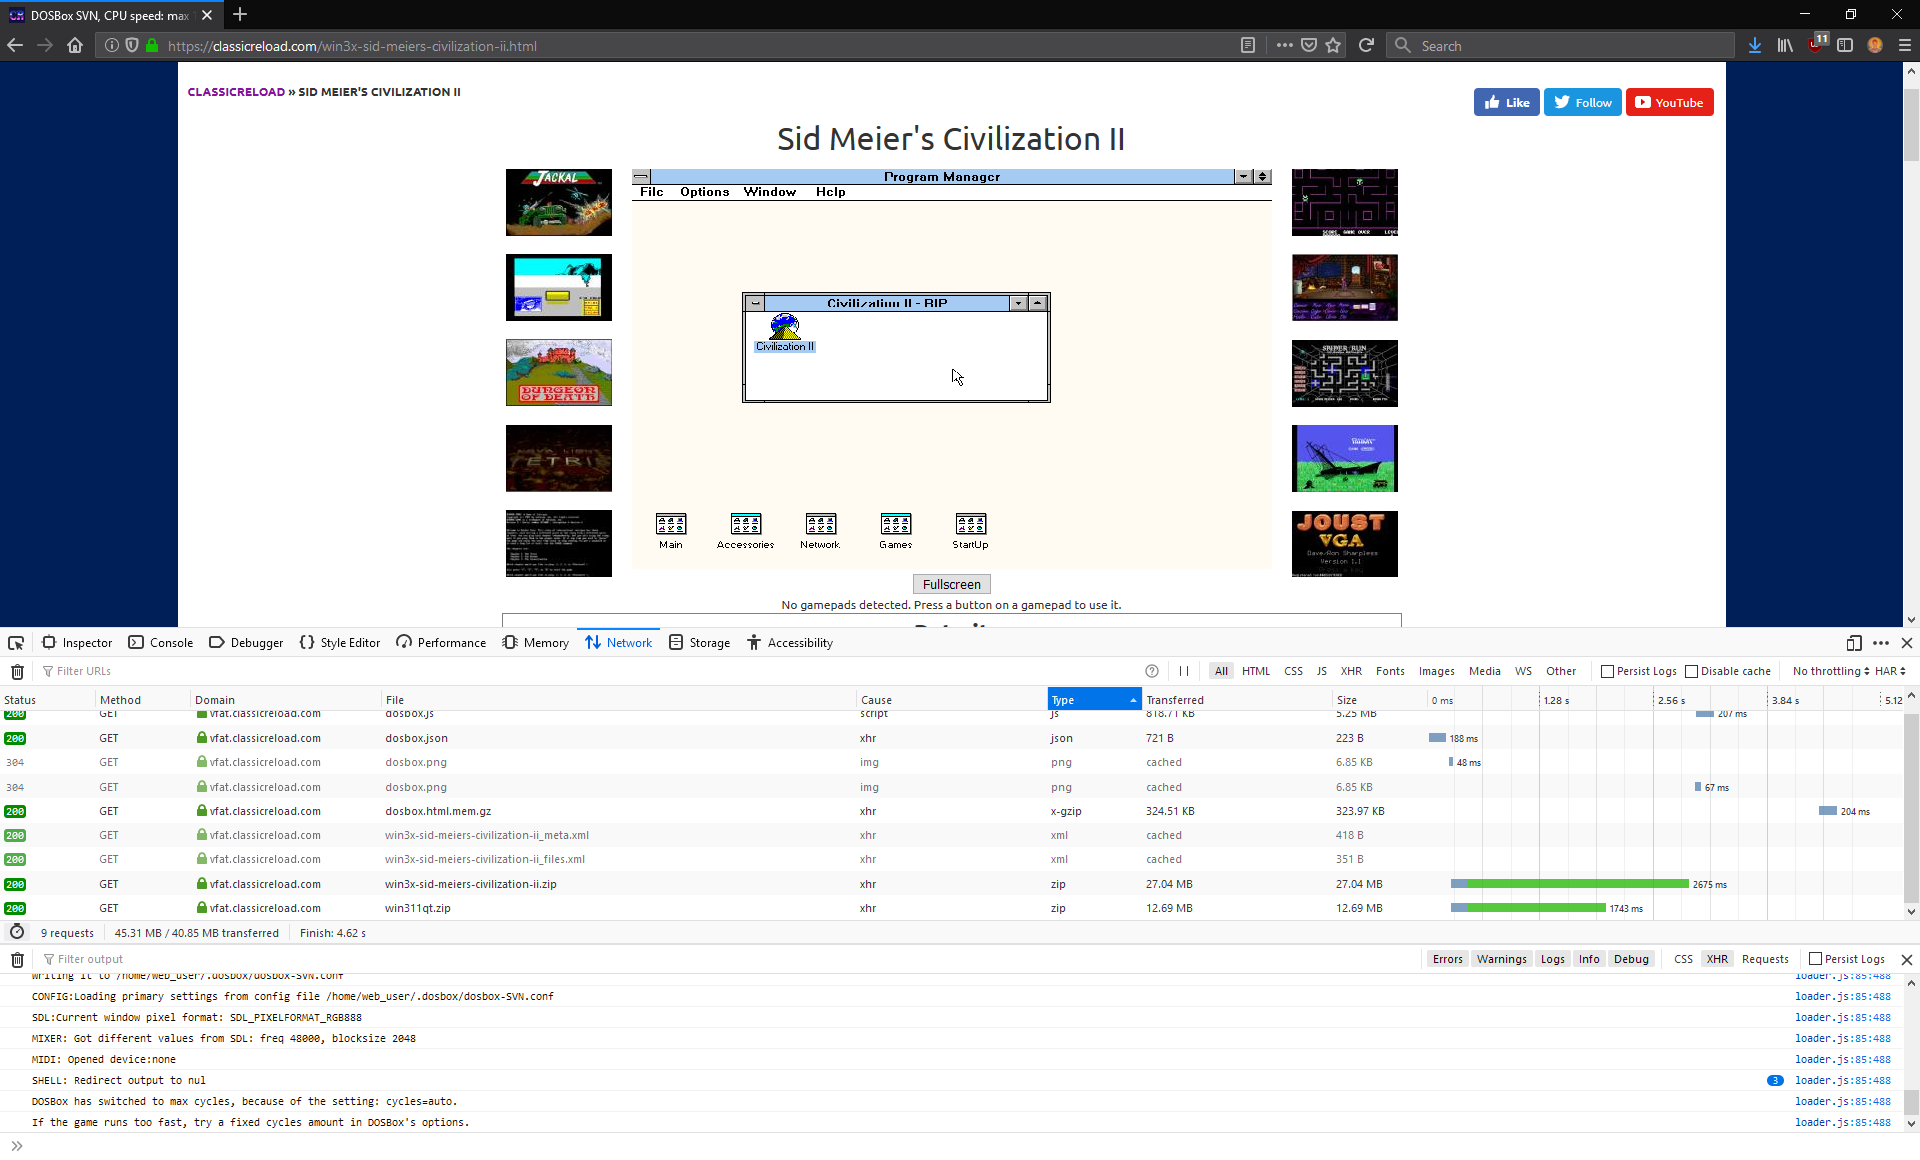Pick an element with the devtools picker icon
Viewport: 1920px width, 1160px height.
pos(16,643)
